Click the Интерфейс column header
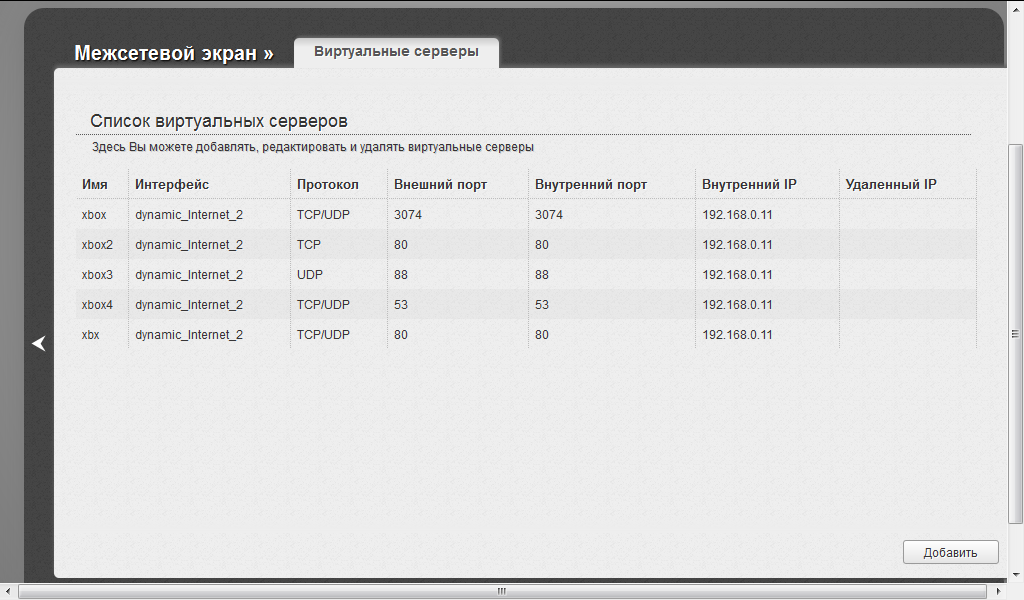The height and width of the screenshot is (600, 1024). point(172,185)
